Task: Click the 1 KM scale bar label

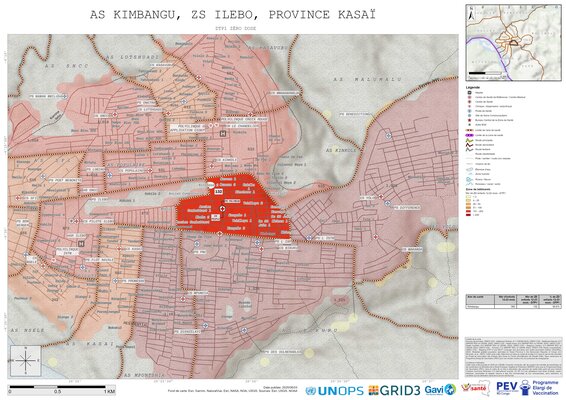Action: coord(109,391)
